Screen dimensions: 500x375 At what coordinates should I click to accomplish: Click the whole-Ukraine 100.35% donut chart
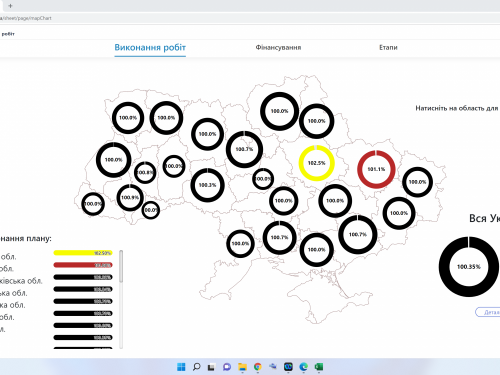click(469, 267)
